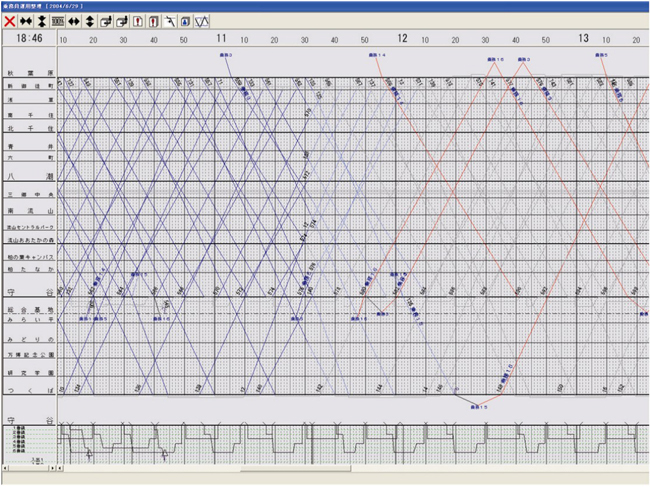
Task: Select the みどりの station label
Action: (30, 339)
